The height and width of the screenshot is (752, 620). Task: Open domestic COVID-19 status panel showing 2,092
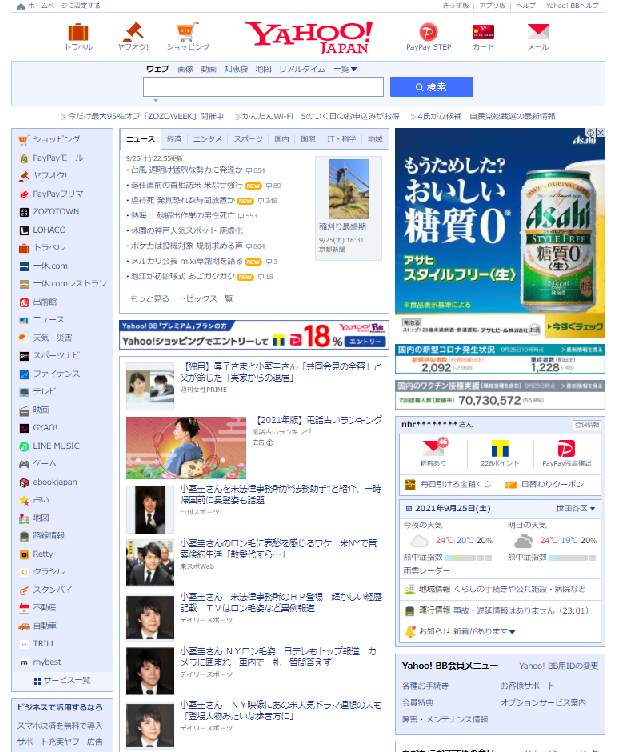click(500, 359)
